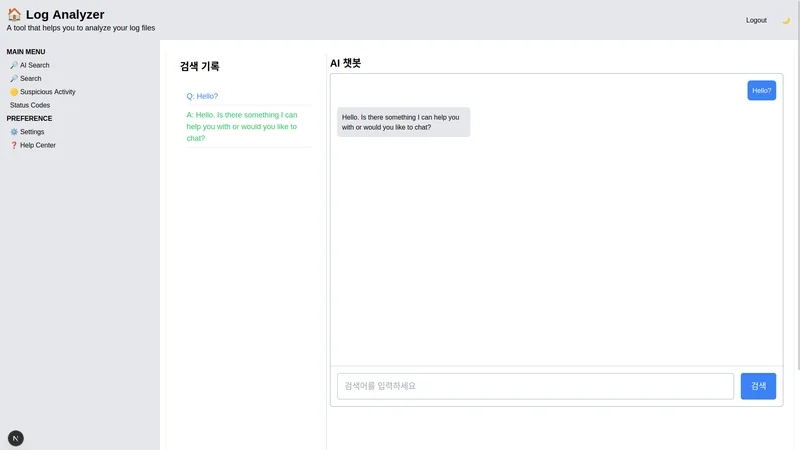Open Suspicious Activity page
Image resolution: width=800 pixels, height=450 pixels.
[43, 92]
